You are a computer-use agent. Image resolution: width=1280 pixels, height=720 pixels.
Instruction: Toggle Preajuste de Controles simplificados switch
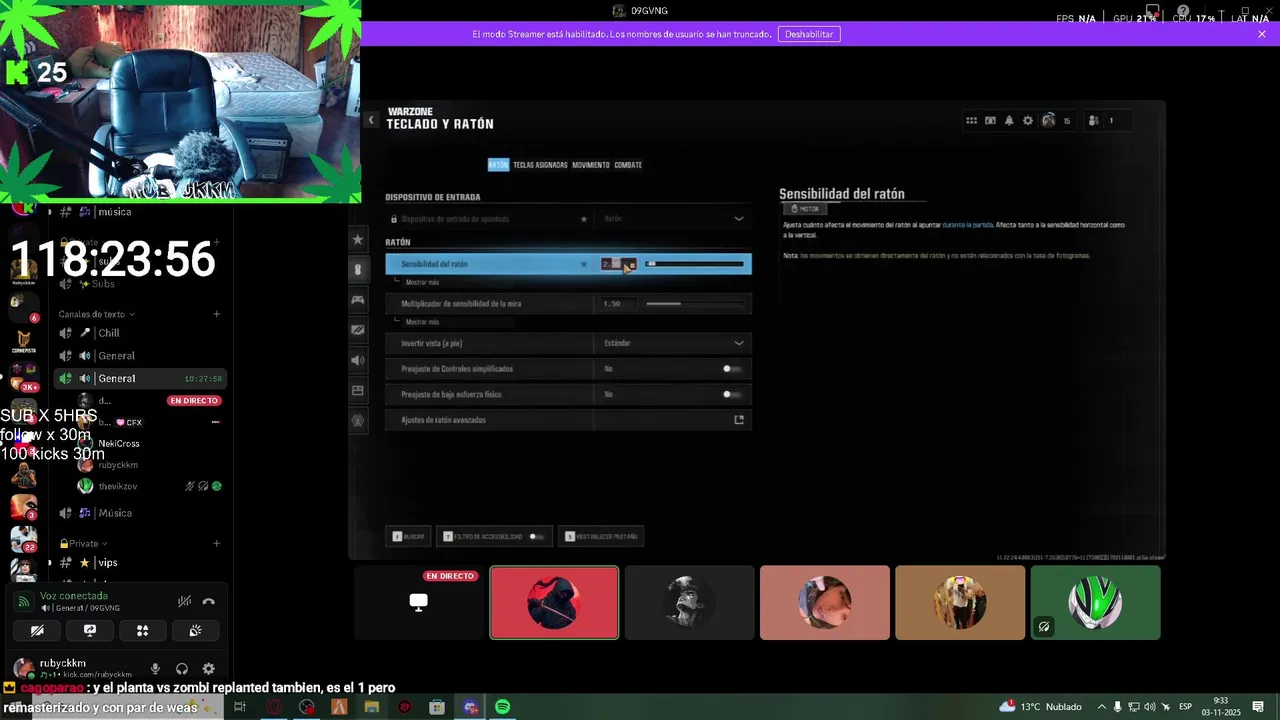(732, 369)
